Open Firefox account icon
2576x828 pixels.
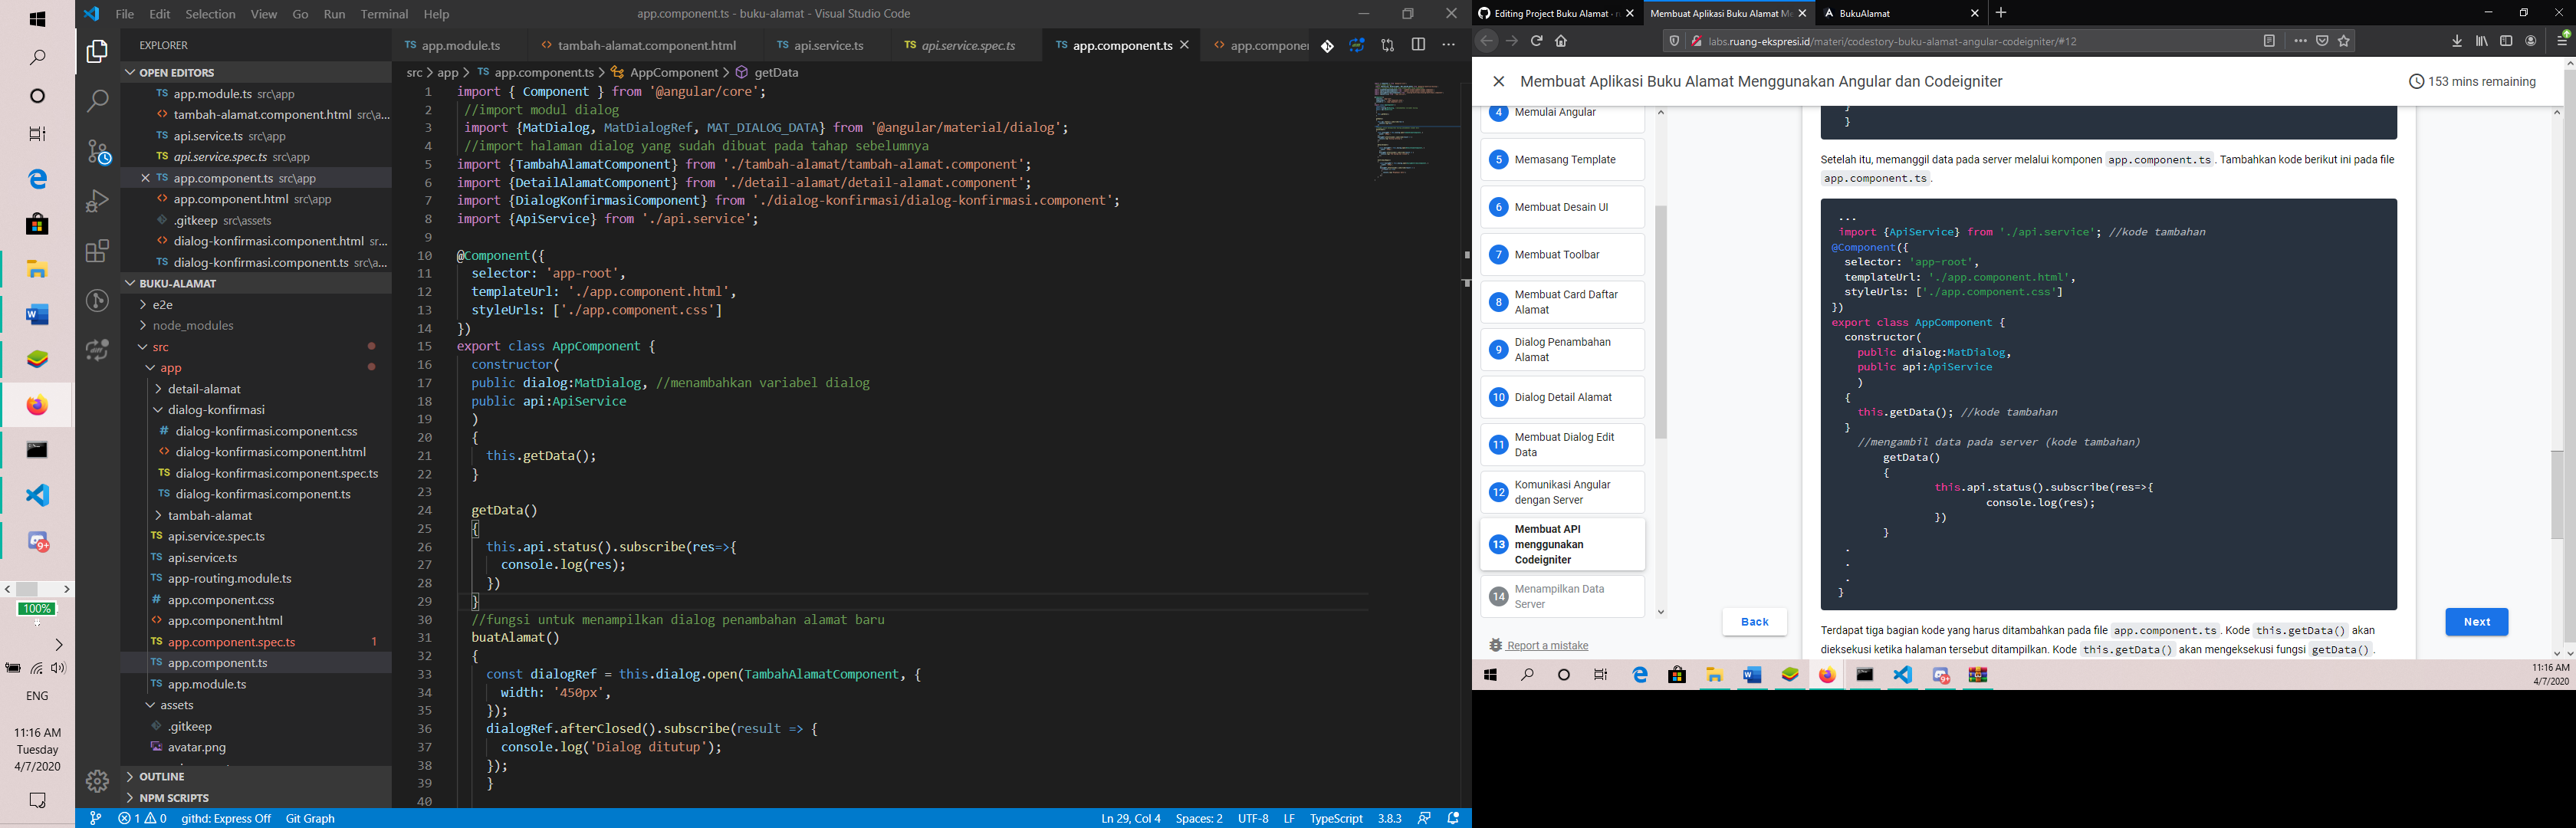2531,41
